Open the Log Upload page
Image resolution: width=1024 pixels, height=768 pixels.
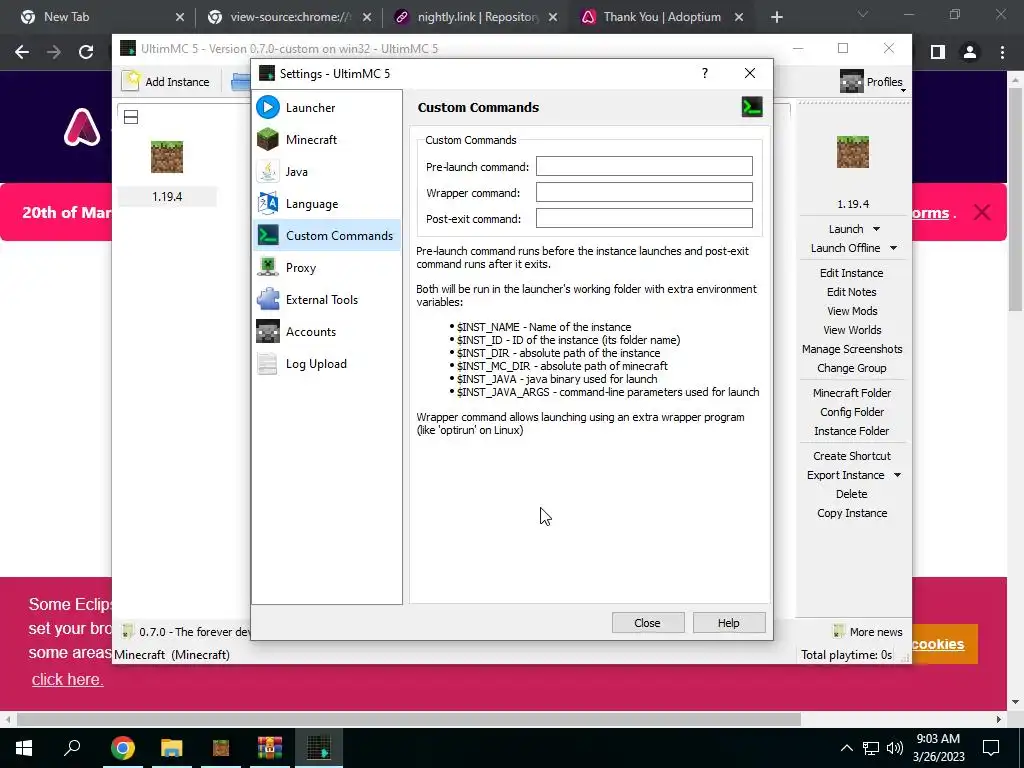coord(327,363)
